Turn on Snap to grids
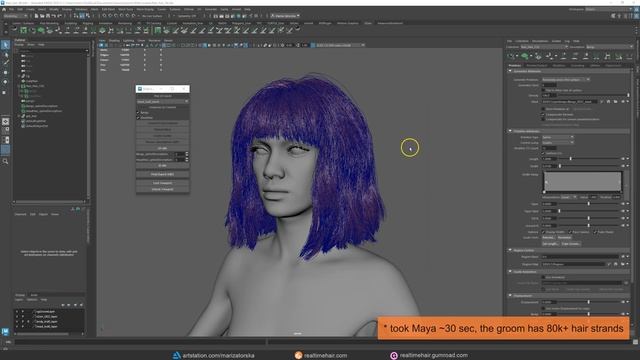The width and height of the screenshot is (640, 360). pyautogui.click(x=105, y=16)
